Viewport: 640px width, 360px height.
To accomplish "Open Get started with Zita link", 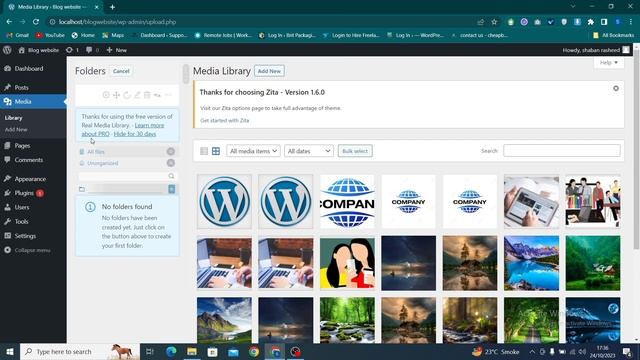I will click(x=224, y=120).
